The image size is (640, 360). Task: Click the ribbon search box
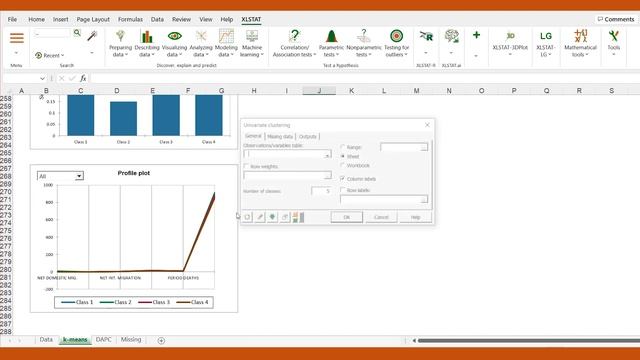53,33
